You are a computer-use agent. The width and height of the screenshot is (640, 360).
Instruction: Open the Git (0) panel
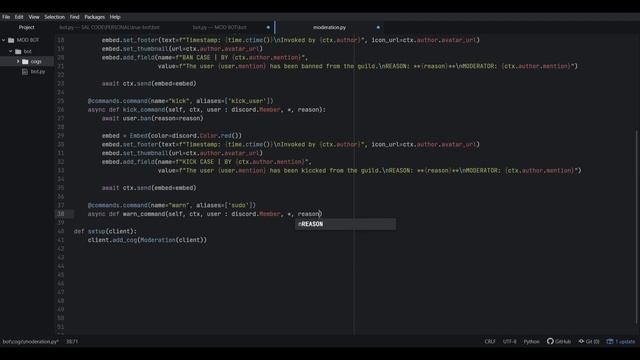(x=589, y=341)
